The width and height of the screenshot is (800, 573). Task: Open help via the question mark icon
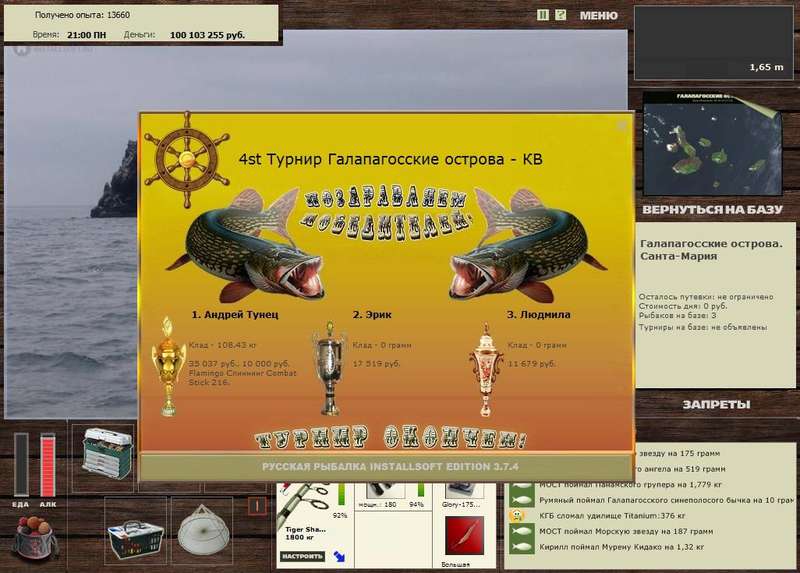(x=560, y=15)
